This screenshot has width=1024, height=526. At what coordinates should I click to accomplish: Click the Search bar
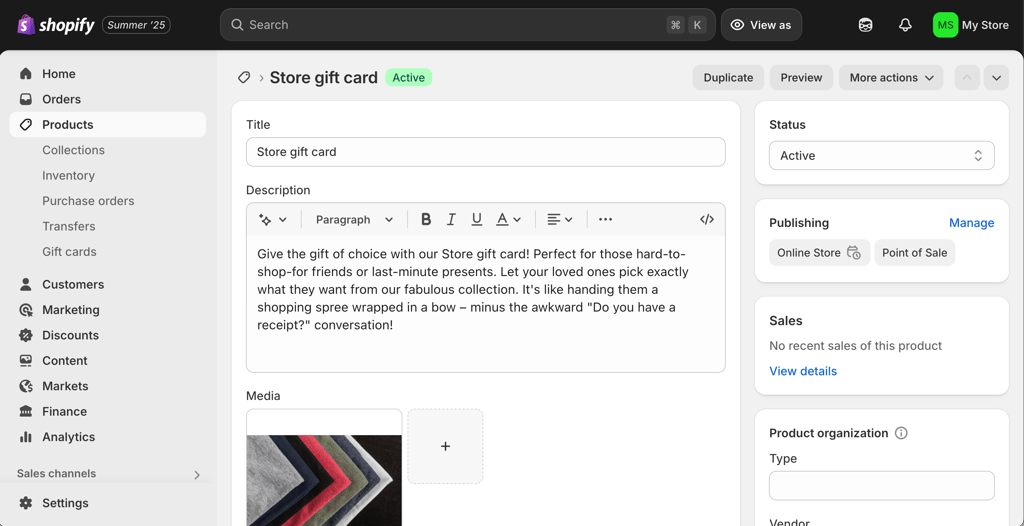(468, 25)
